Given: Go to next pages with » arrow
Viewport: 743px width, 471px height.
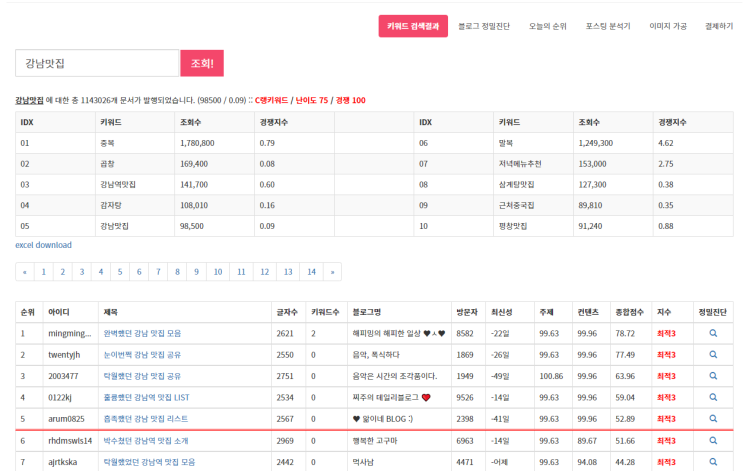Looking at the screenshot, I should pyautogui.click(x=333, y=271).
